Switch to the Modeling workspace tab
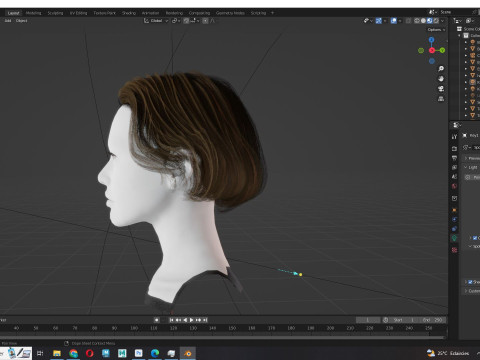The image size is (480, 360). (33, 13)
